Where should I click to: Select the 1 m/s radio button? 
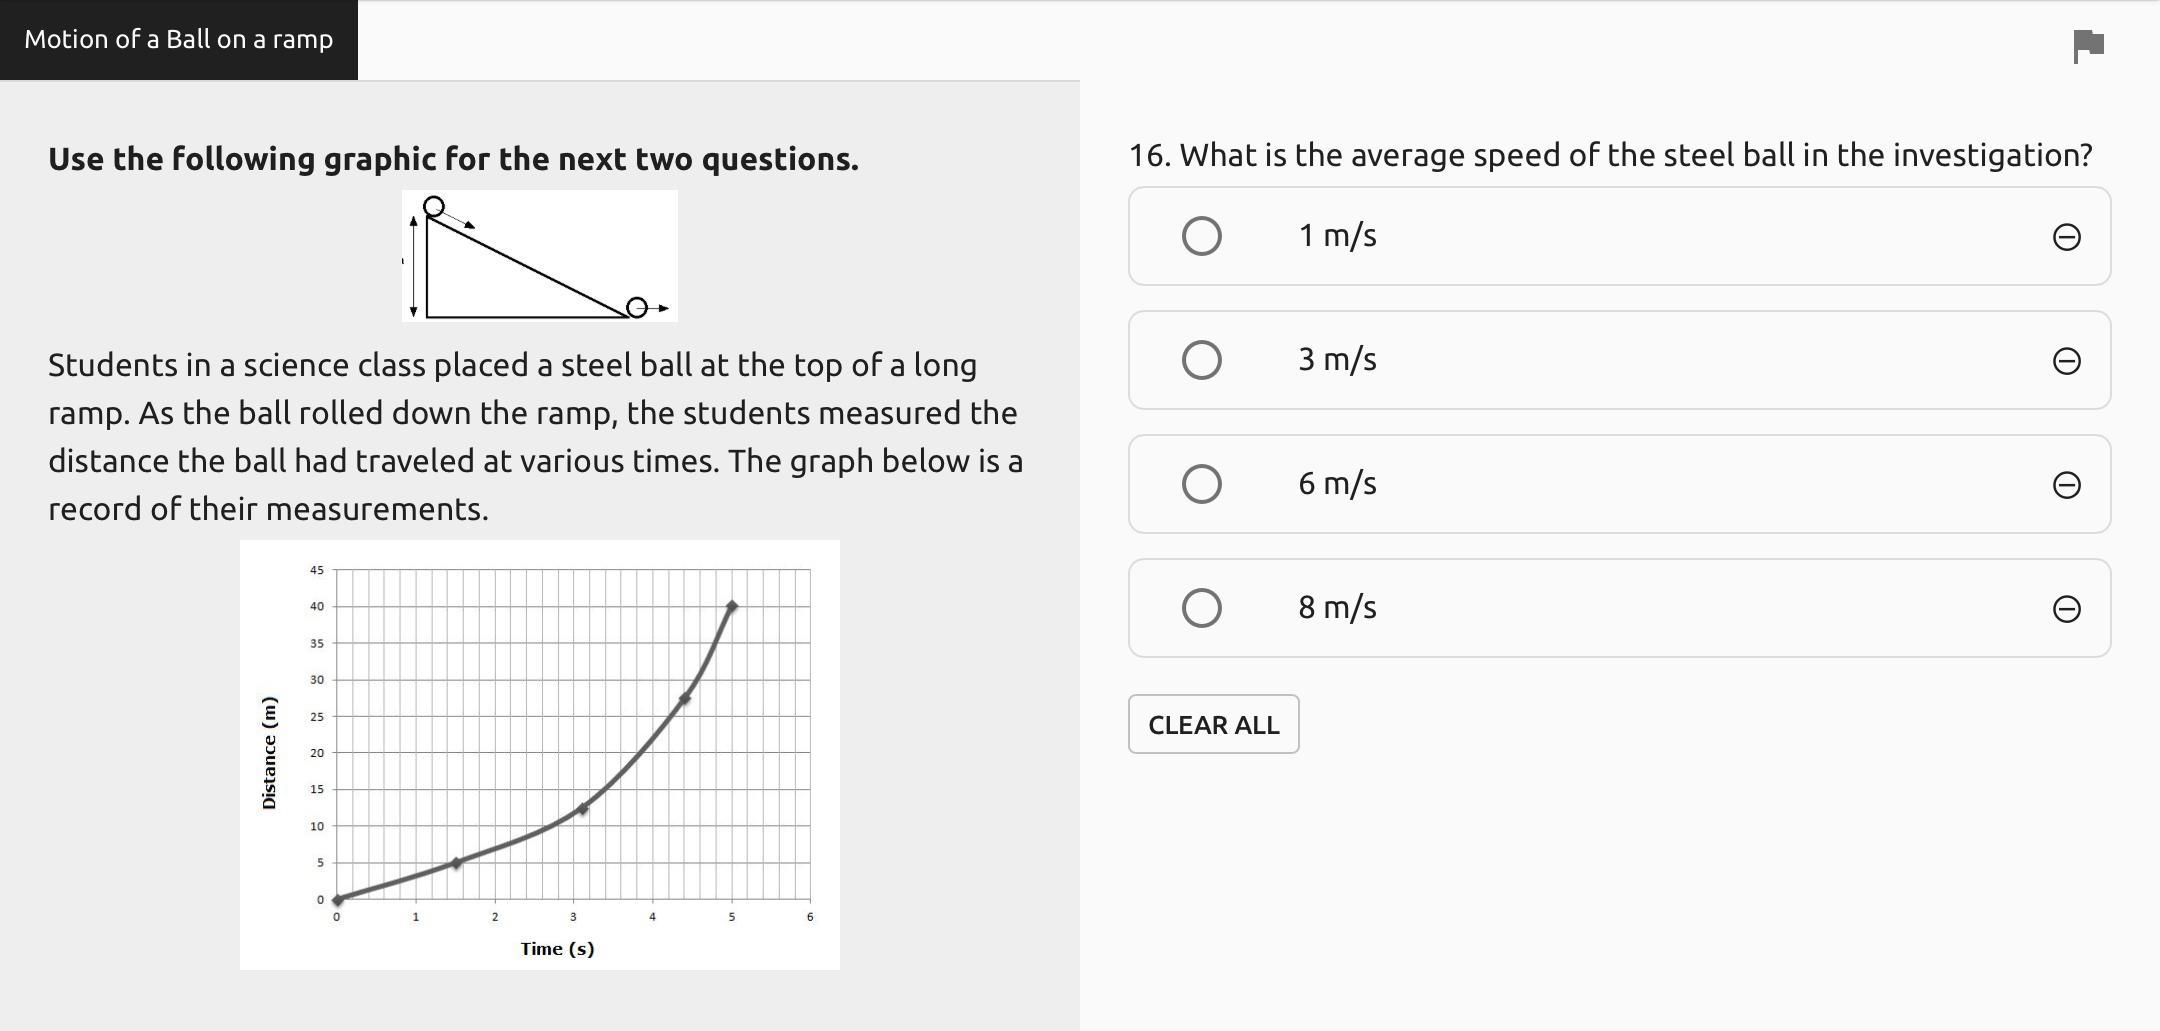[x=1201, y=237]
